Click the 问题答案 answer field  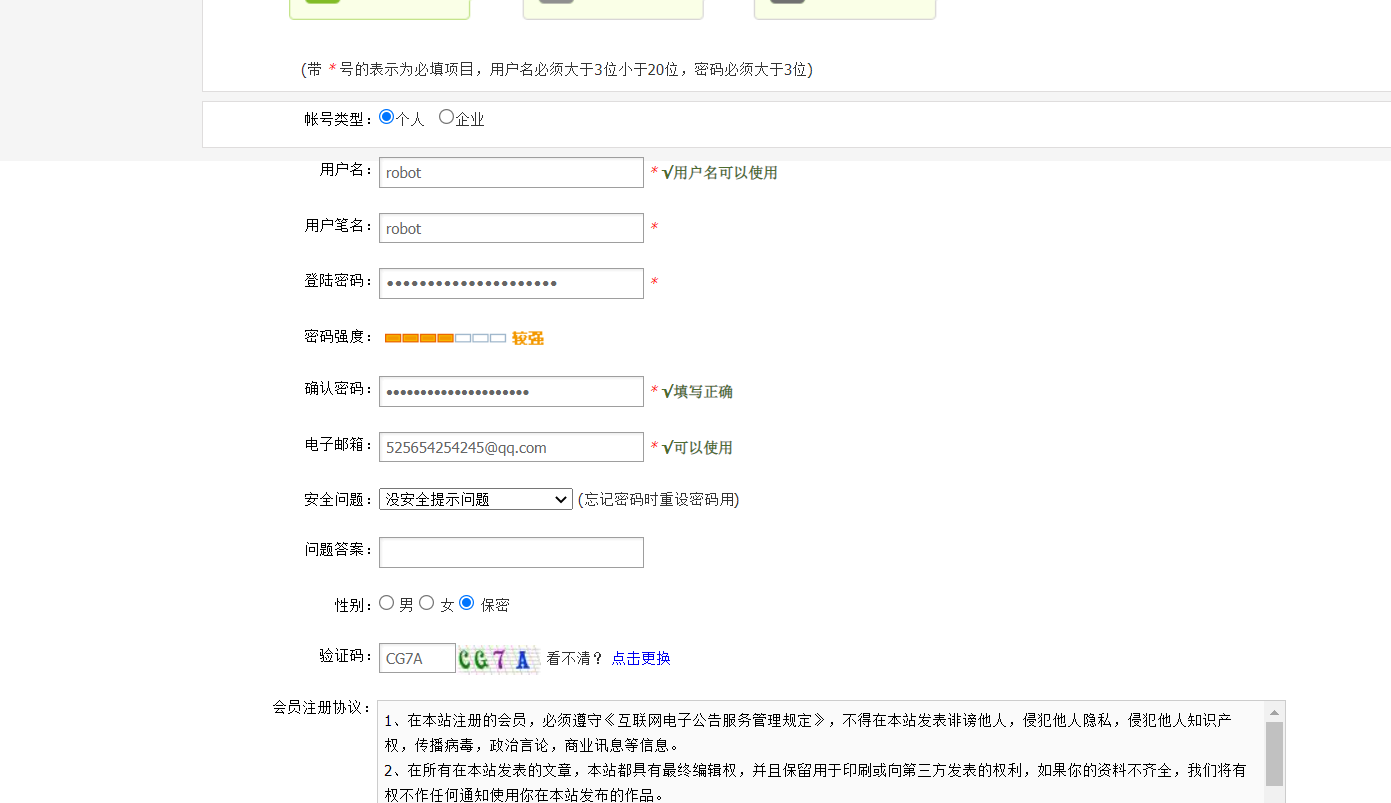(510, 552)
